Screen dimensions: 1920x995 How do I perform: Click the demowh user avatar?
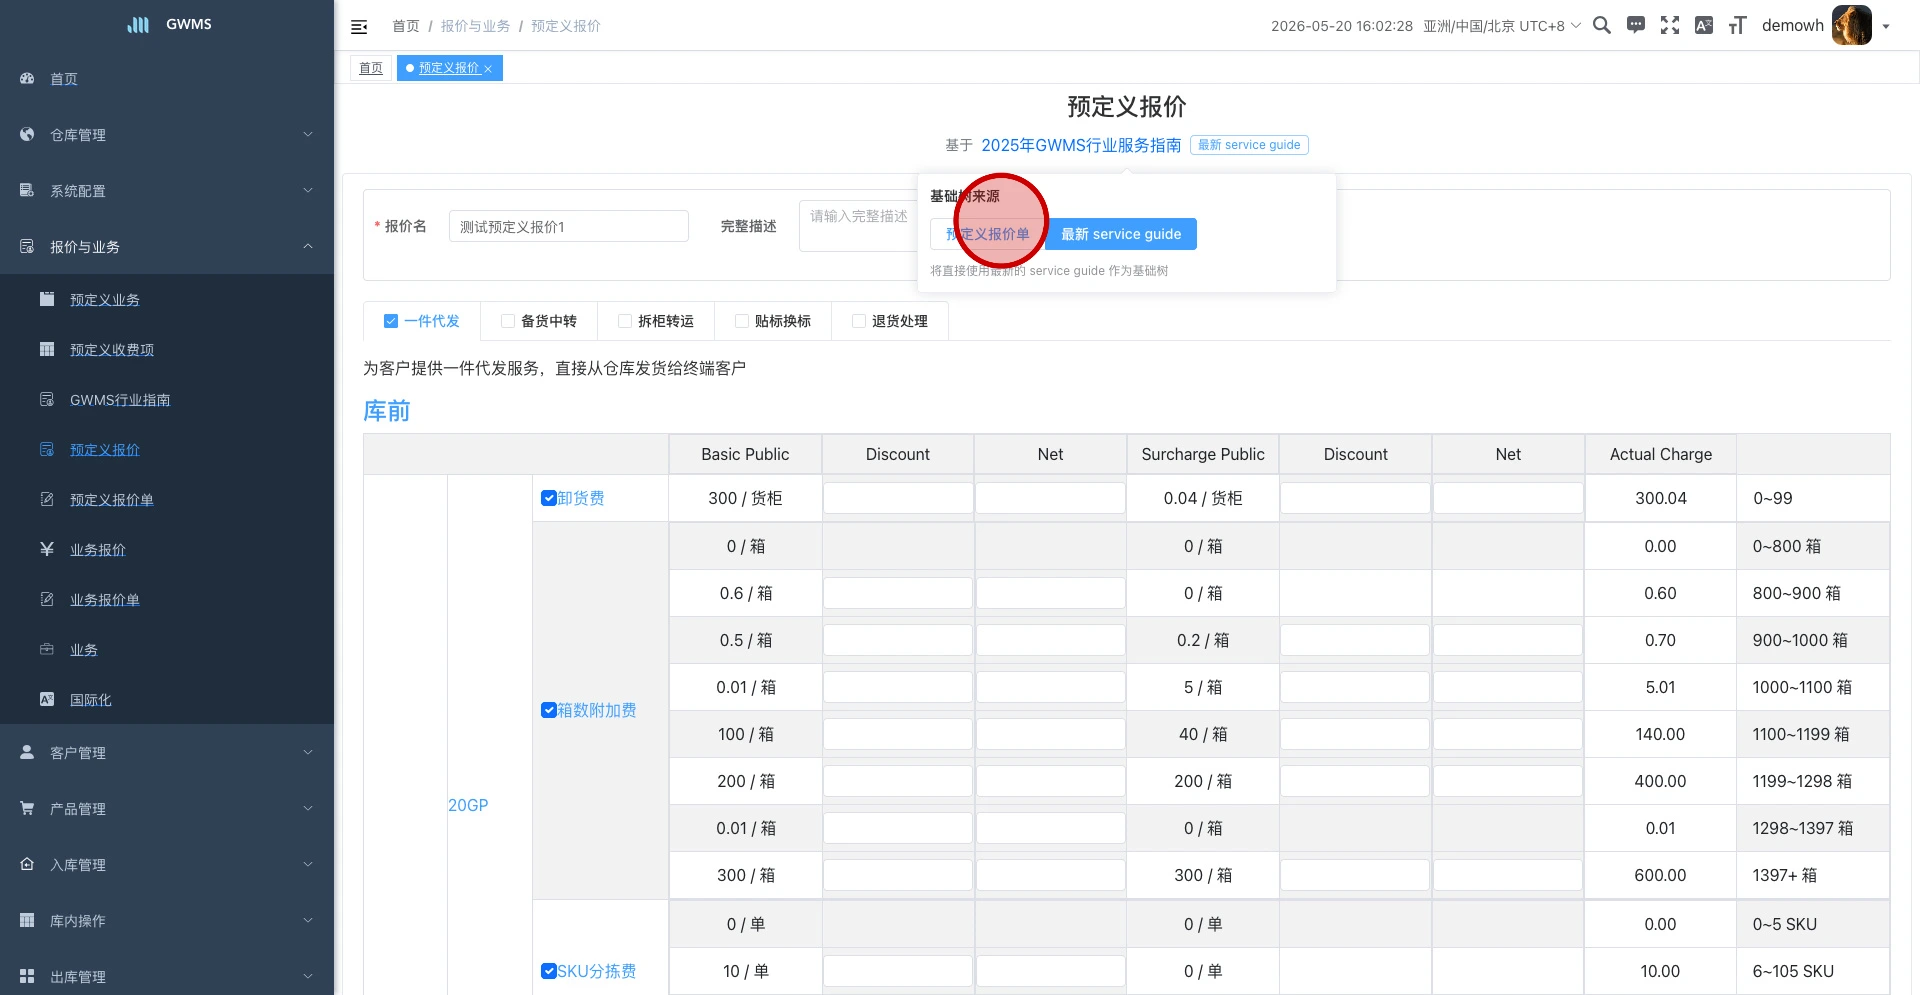(1851, 25)
